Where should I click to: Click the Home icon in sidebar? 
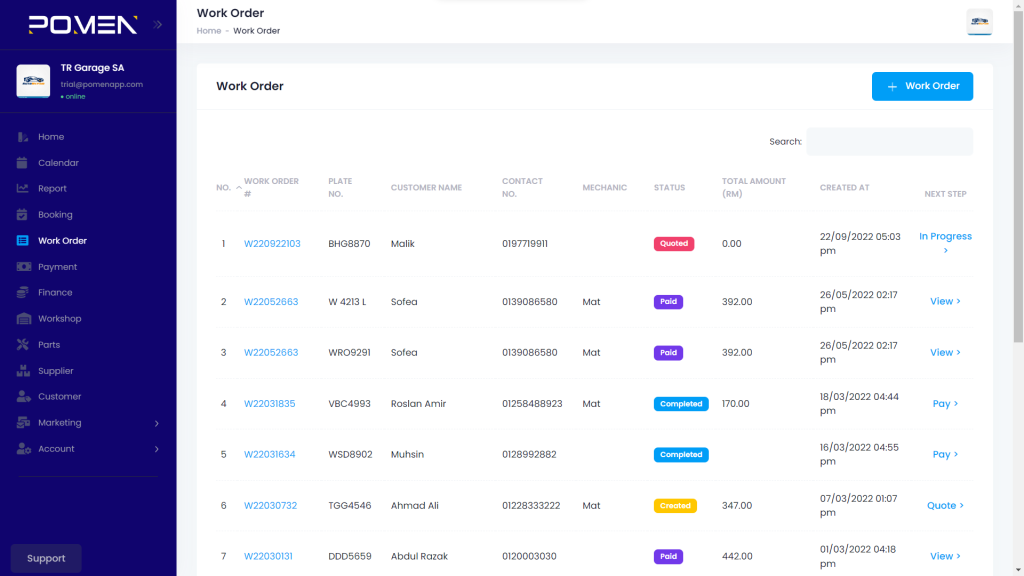pos(23,137)
